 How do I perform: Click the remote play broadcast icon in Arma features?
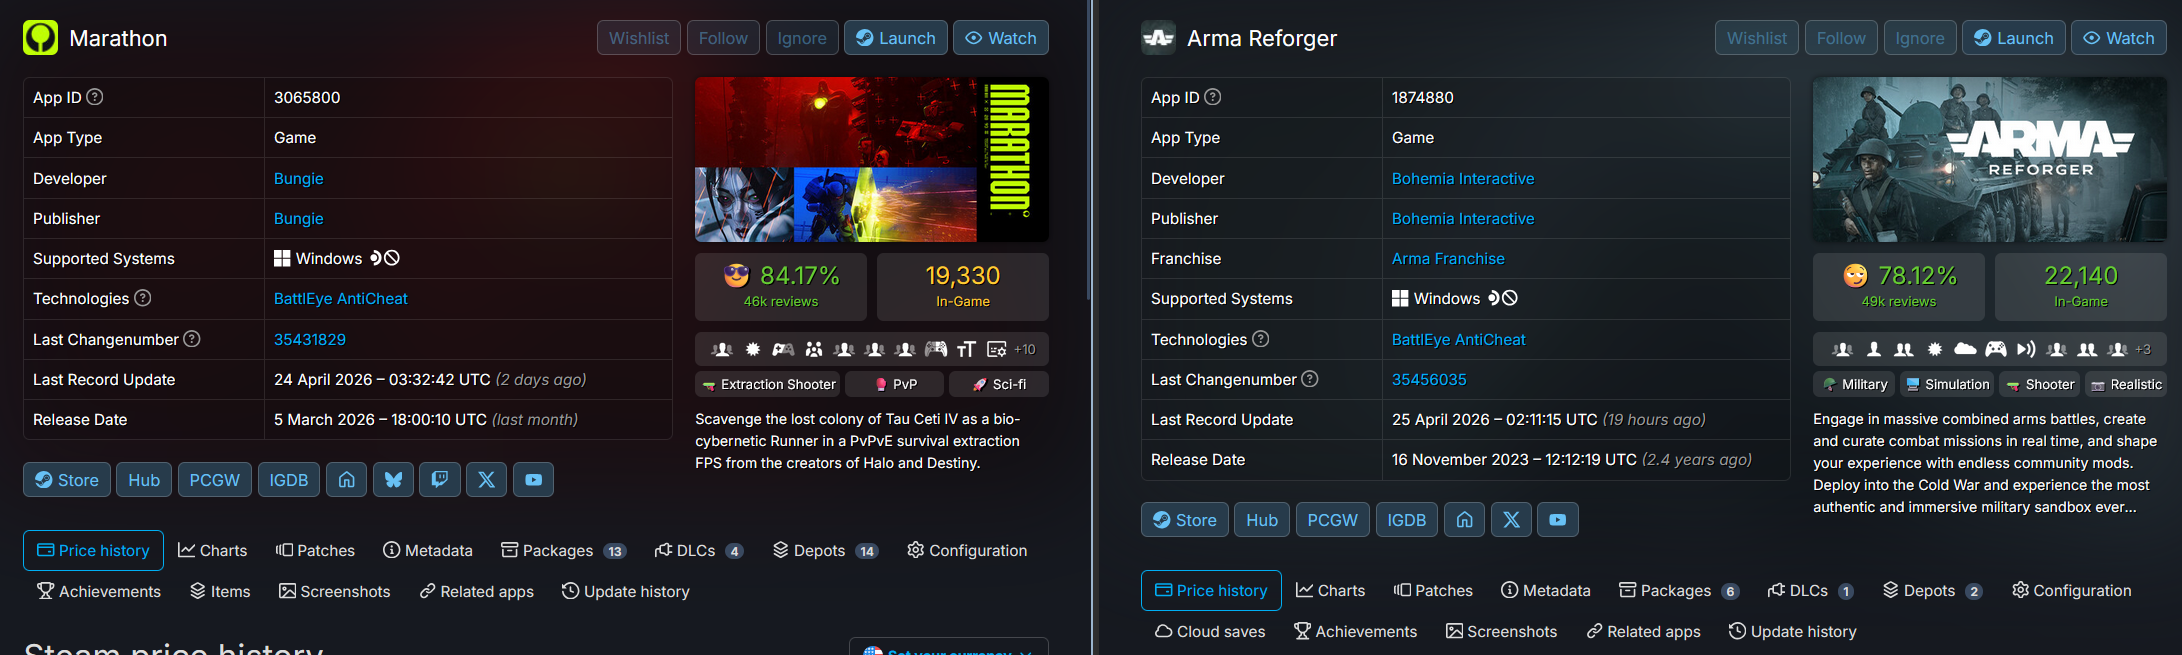click(2026, 349)
